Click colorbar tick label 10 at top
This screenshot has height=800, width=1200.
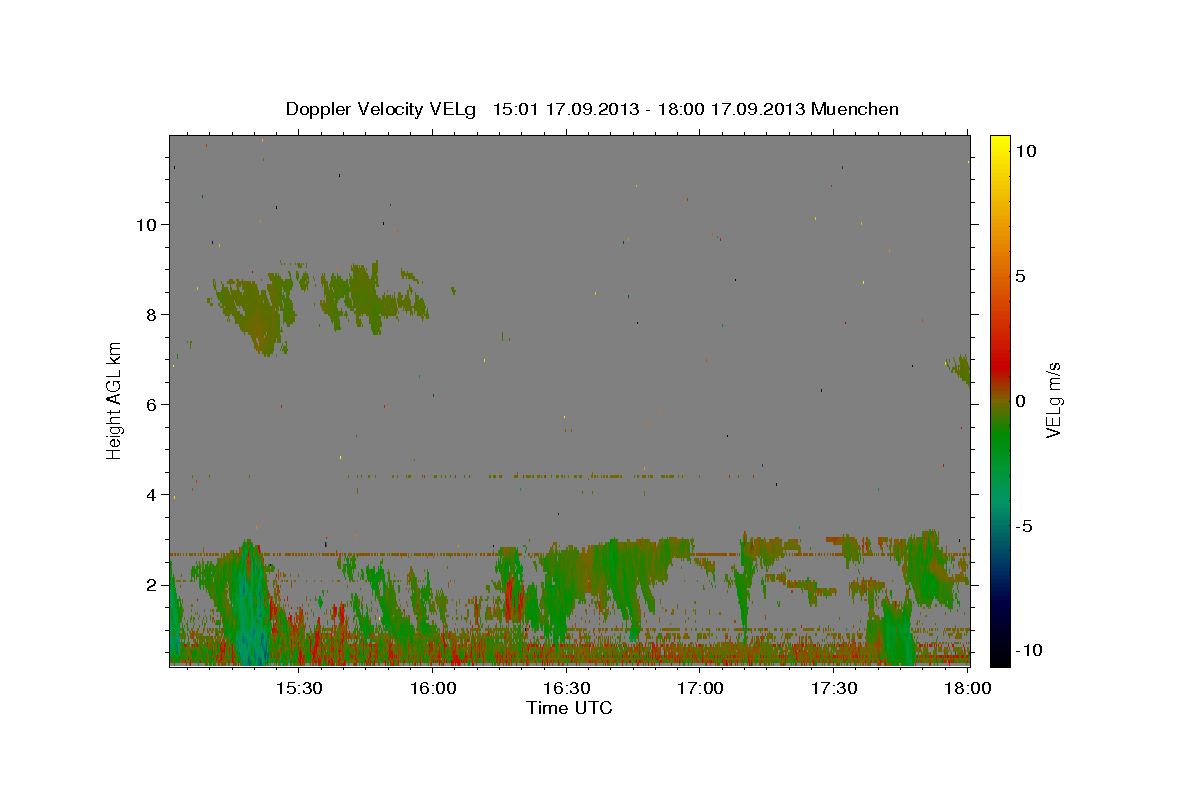click(x=1025, y=151)
